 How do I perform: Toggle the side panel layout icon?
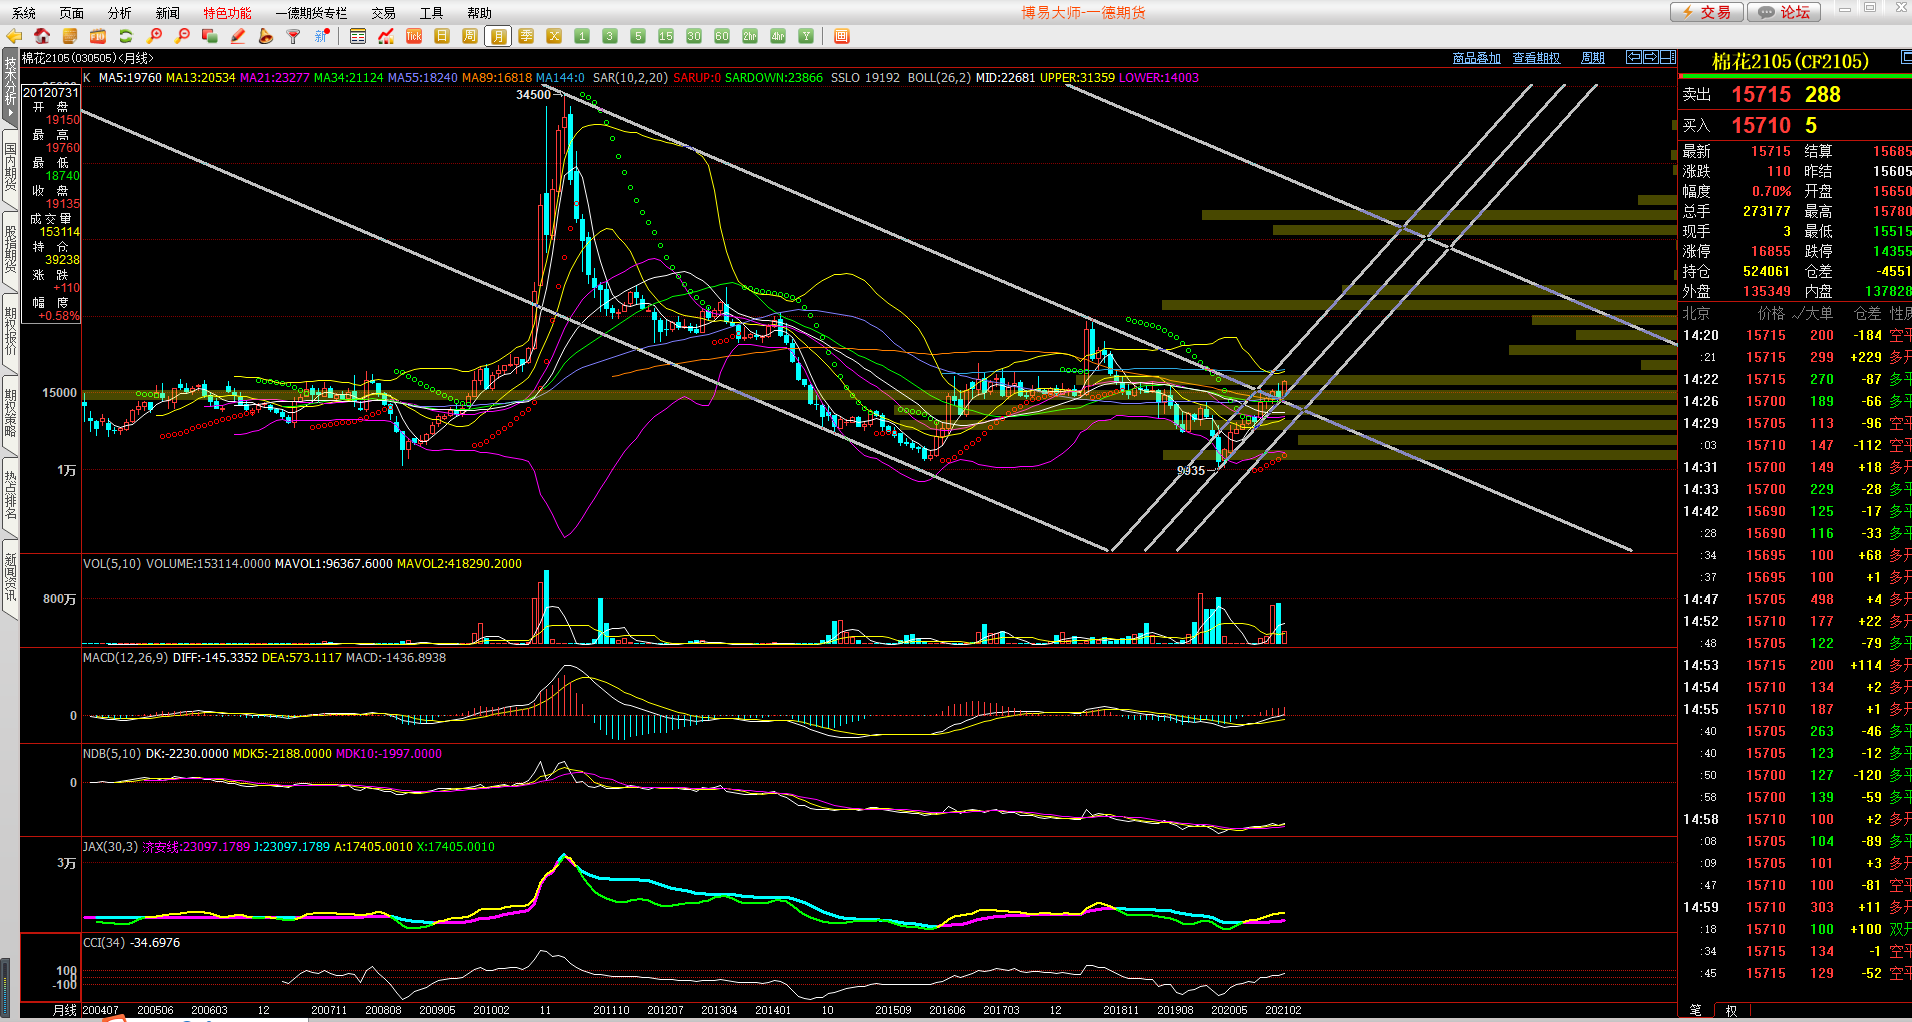[1668, 57]
